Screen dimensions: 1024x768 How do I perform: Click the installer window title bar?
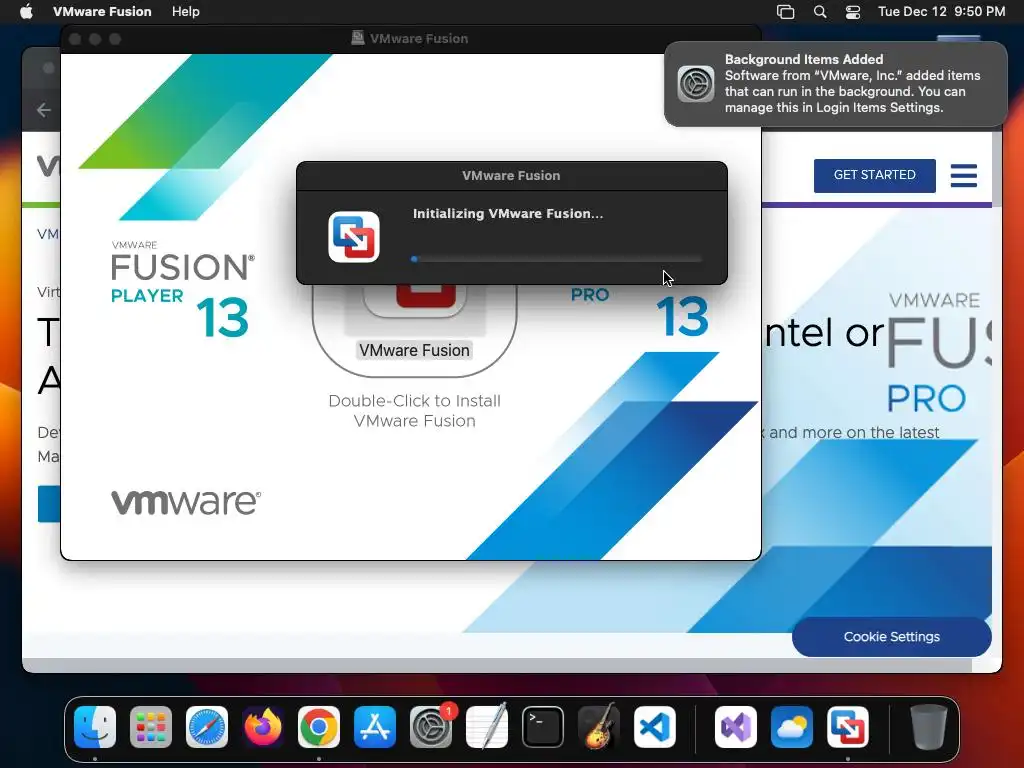[411, 39]
